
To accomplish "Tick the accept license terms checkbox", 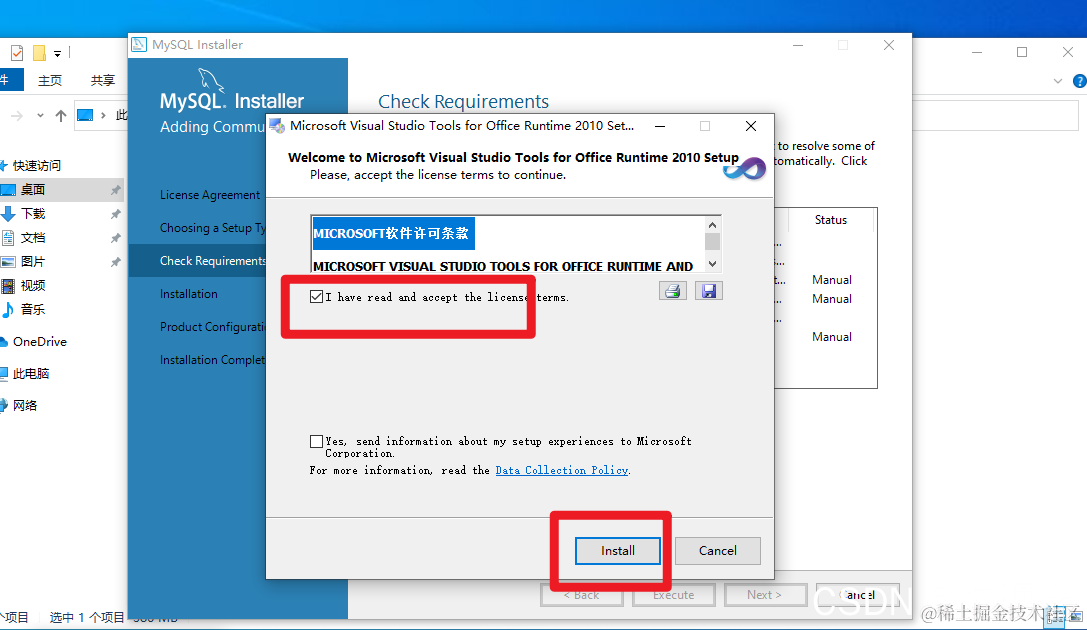I will [317, 297].
